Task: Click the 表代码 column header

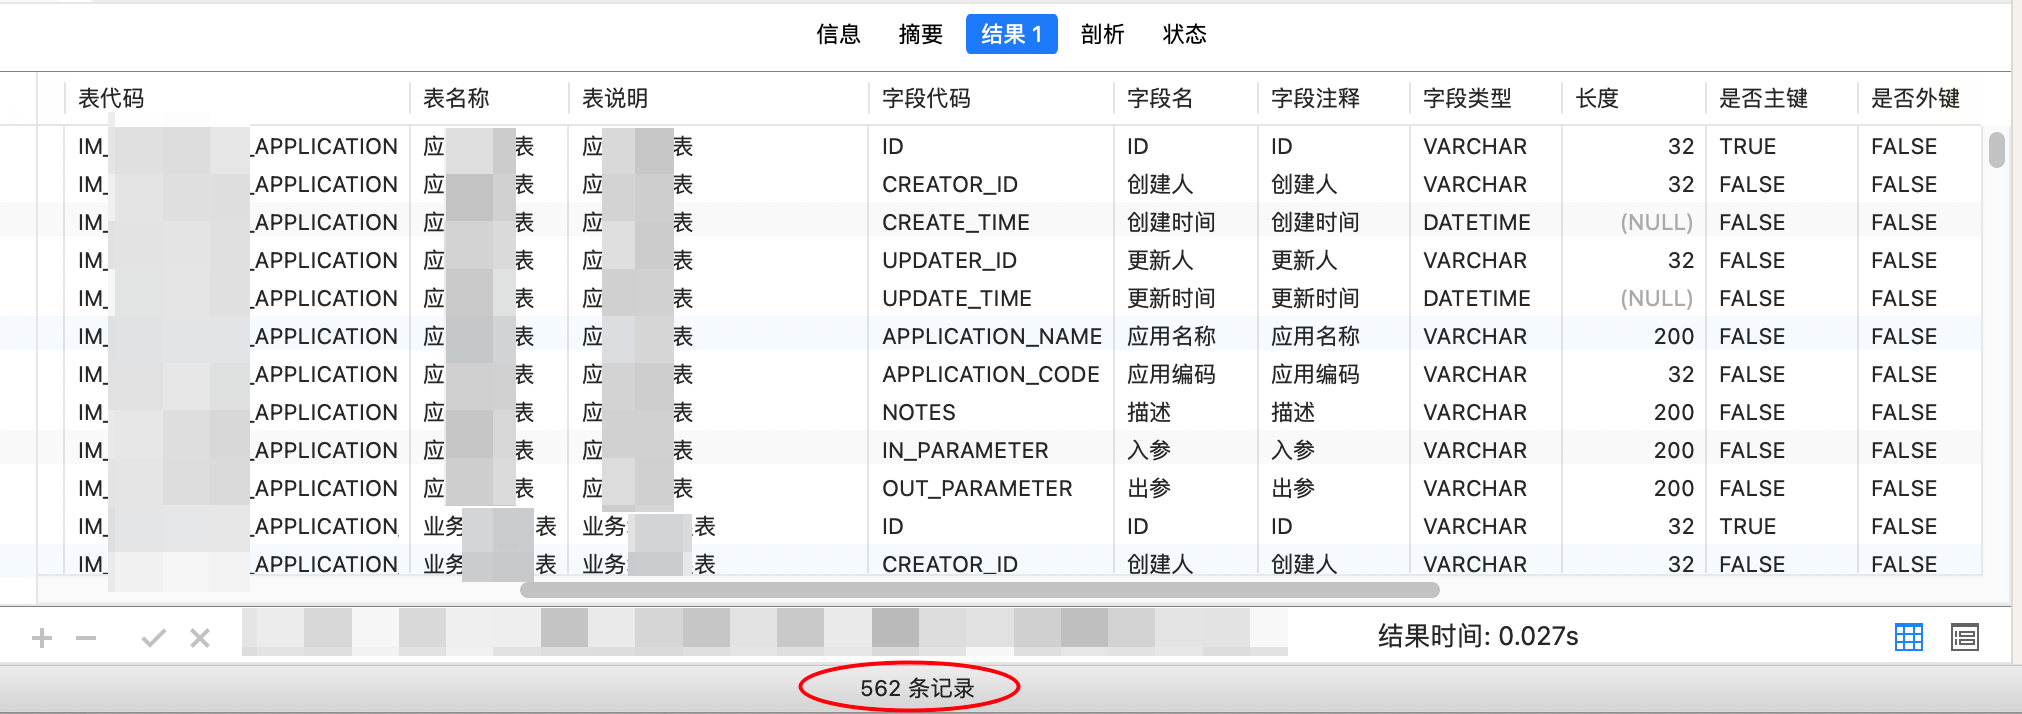Action: [111, 98]
